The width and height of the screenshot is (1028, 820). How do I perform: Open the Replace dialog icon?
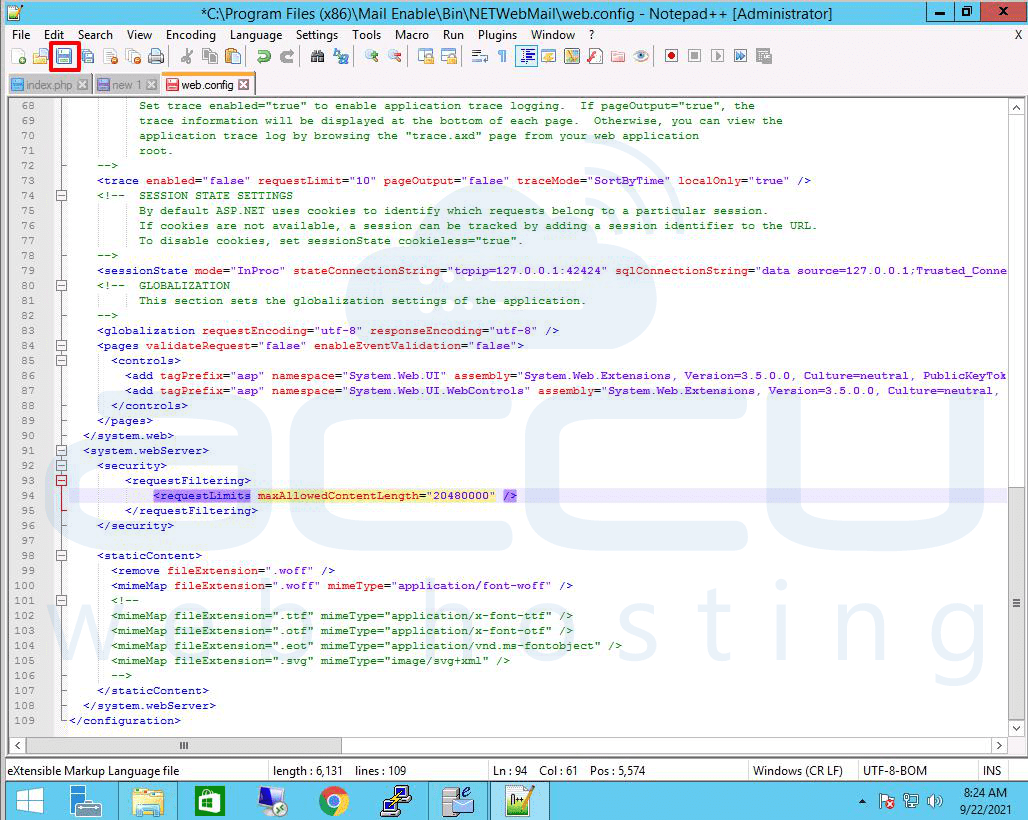[x=341, y=56]
